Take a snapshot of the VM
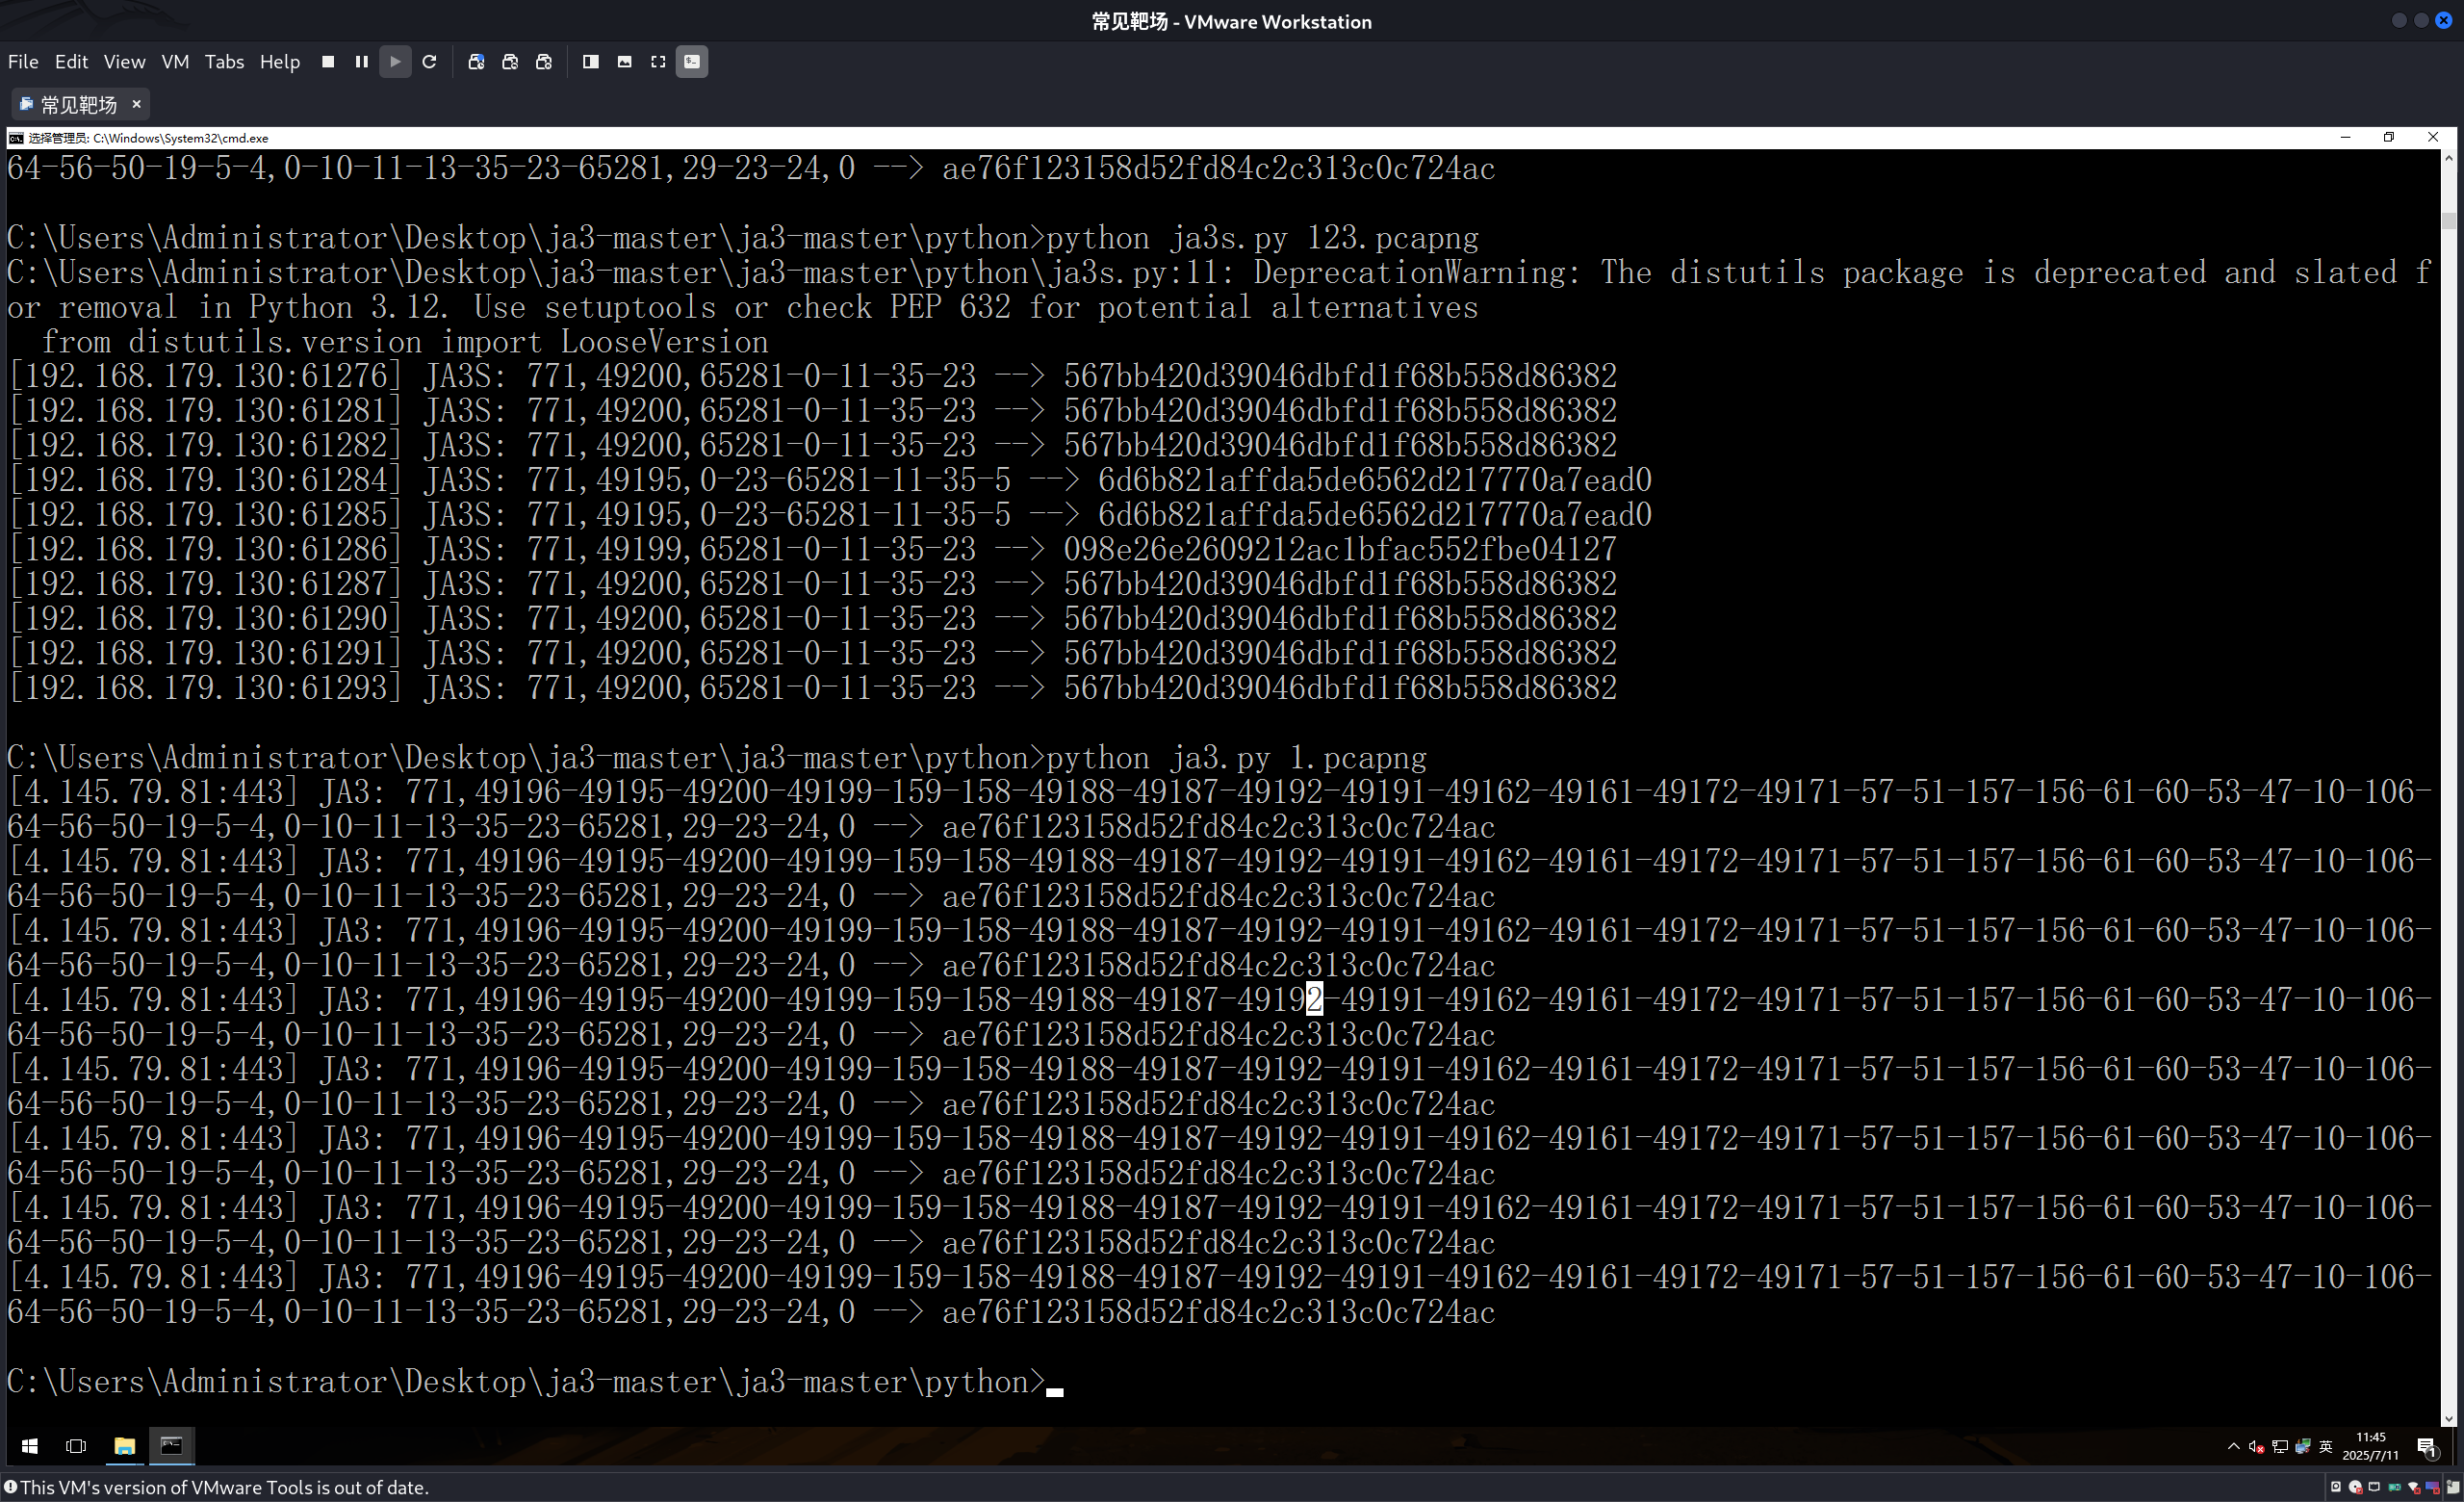The image size is (2464, 1502). [x=476, y=62]
